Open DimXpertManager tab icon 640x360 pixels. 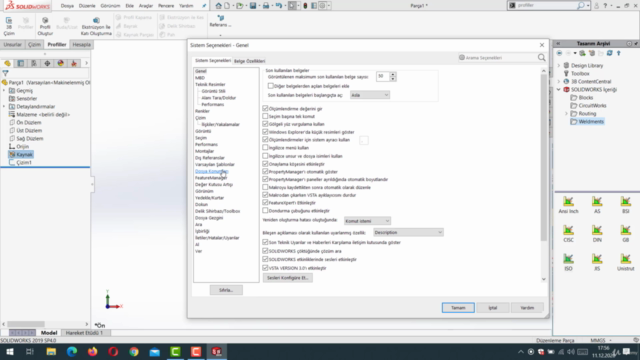tap(47, 63)
